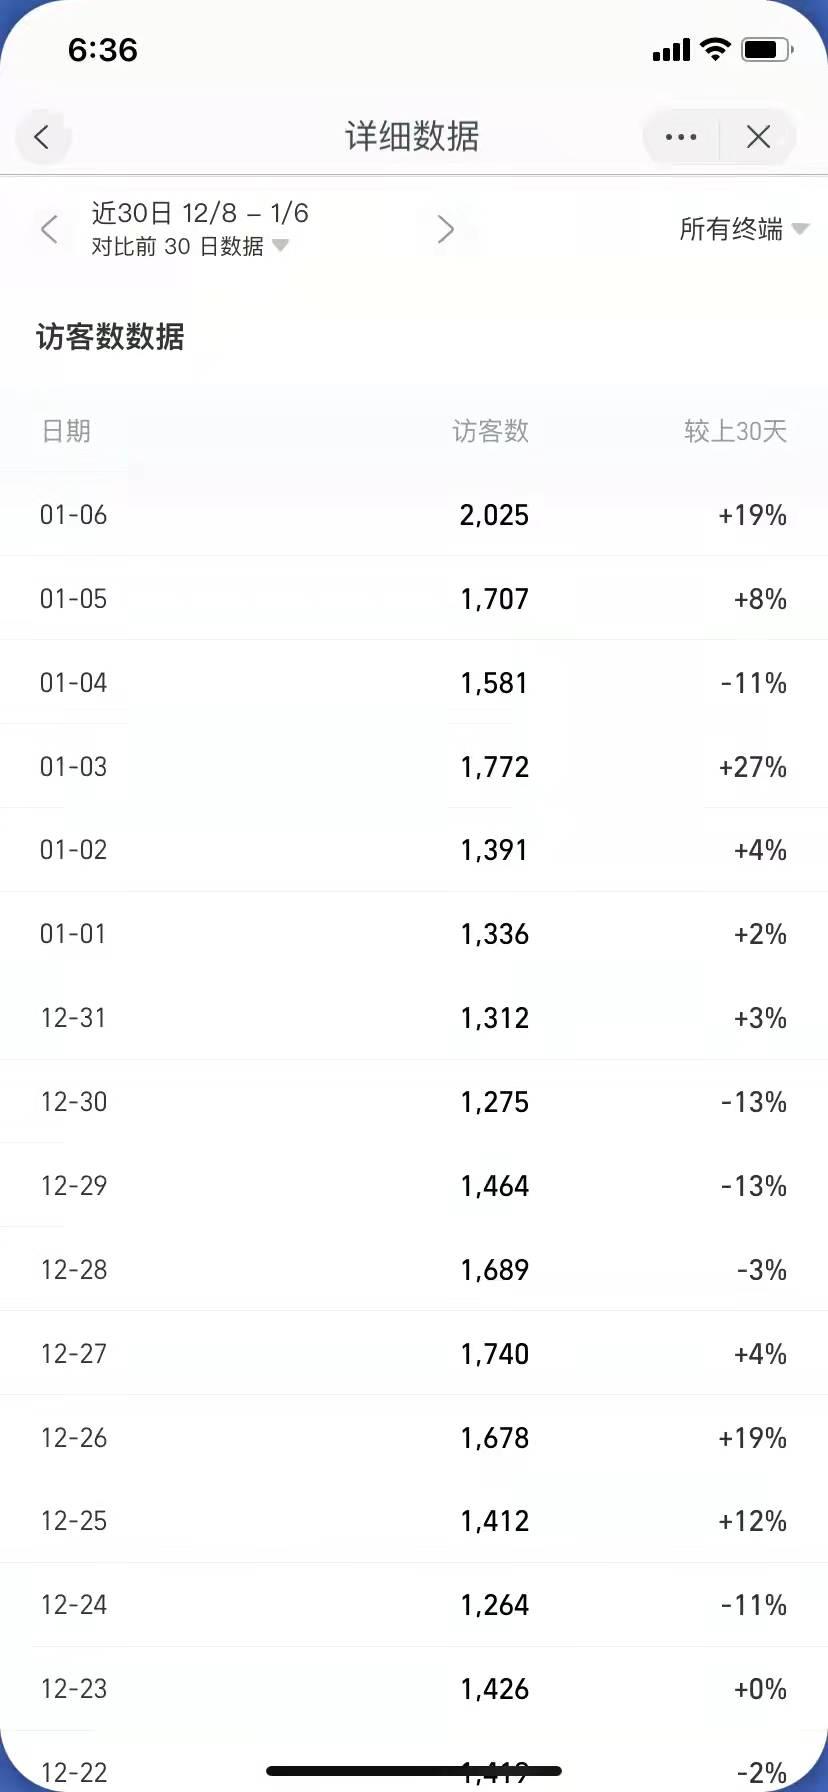This screenshot has width=828, height=1792.
Task: Tap the 详细数据 page title
Action: click(412, 136)
